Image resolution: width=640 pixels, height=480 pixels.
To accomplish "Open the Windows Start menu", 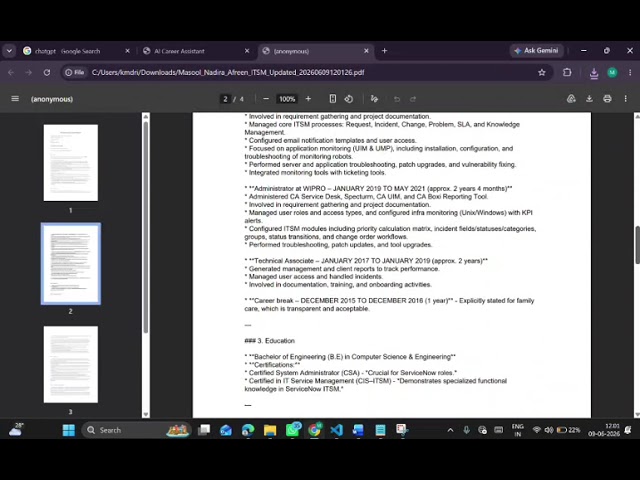I will pyautogui.click(x=69, y=430).
